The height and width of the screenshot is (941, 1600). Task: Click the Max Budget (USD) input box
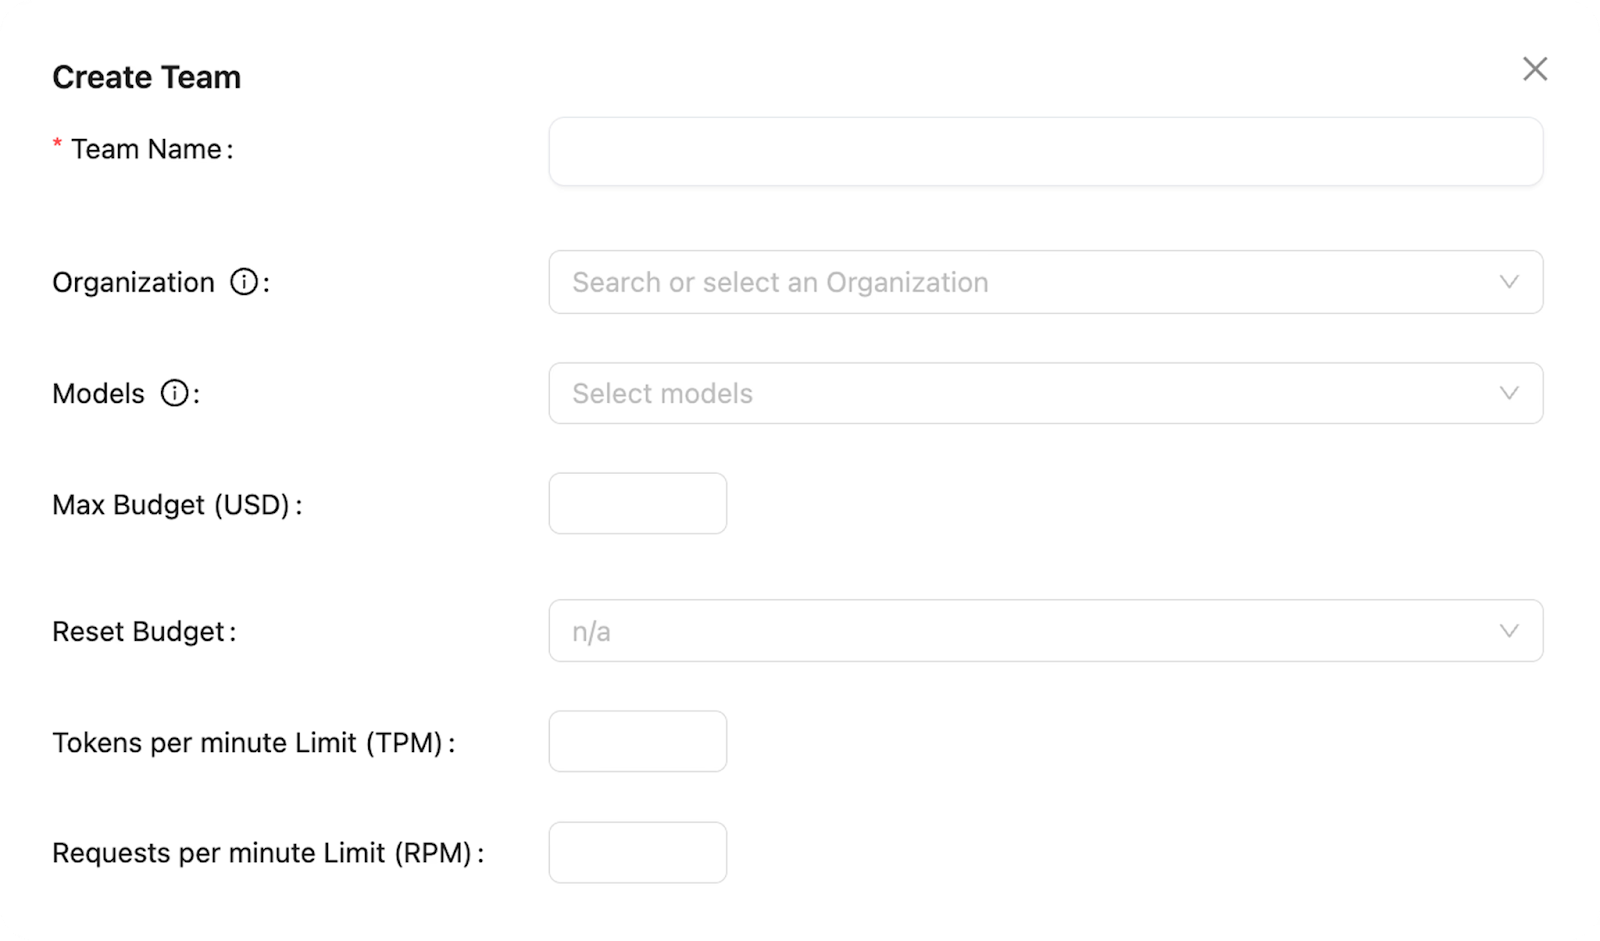[637, 503]
